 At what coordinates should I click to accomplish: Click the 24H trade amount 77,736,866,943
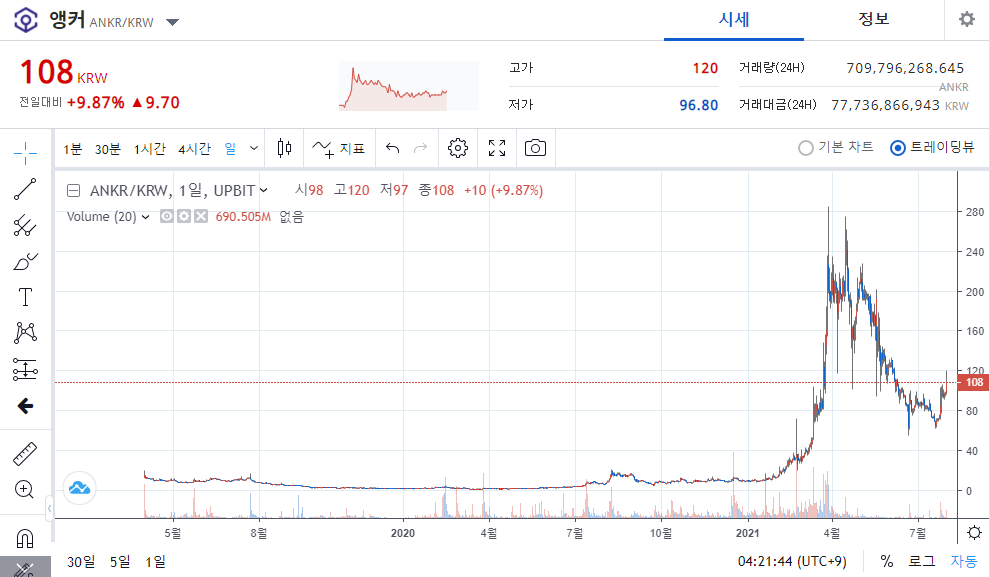(x=885, y=105)
